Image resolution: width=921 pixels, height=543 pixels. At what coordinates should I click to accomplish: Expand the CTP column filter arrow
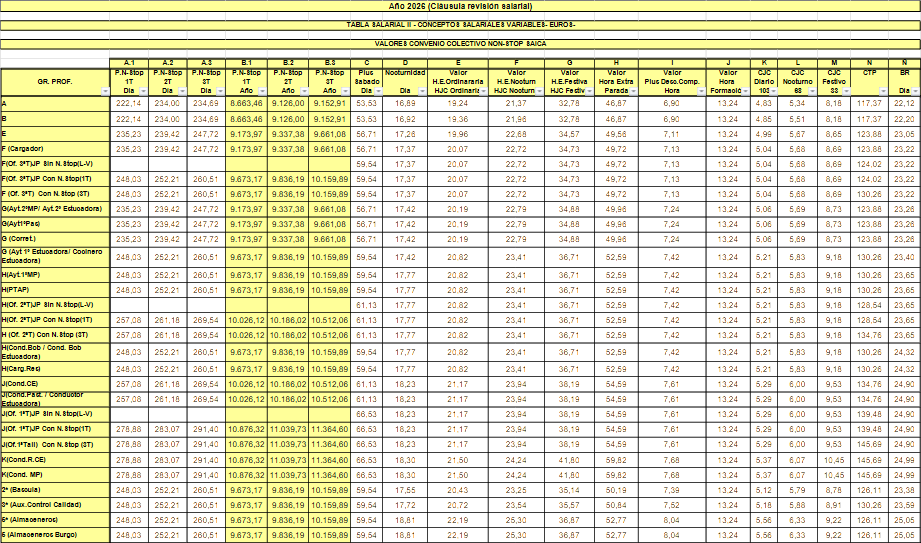click(x=883, y=91)
